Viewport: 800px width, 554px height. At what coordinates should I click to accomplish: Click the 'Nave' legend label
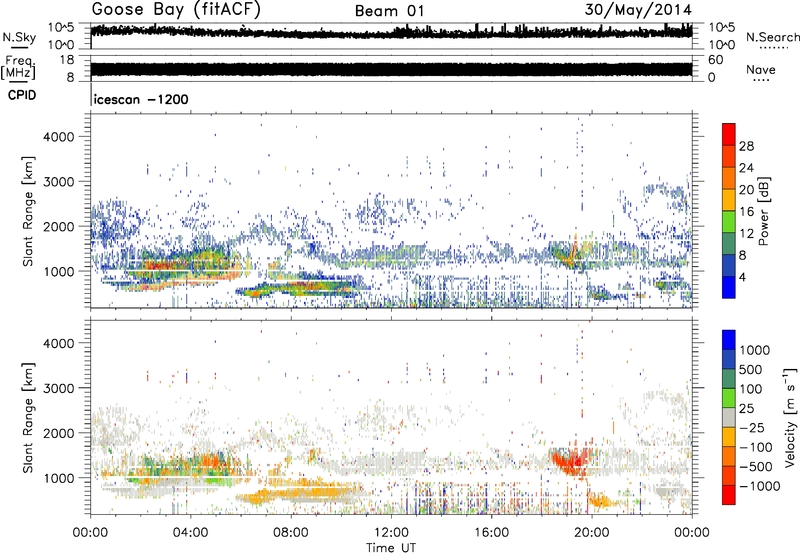click(x=761, y=69)
